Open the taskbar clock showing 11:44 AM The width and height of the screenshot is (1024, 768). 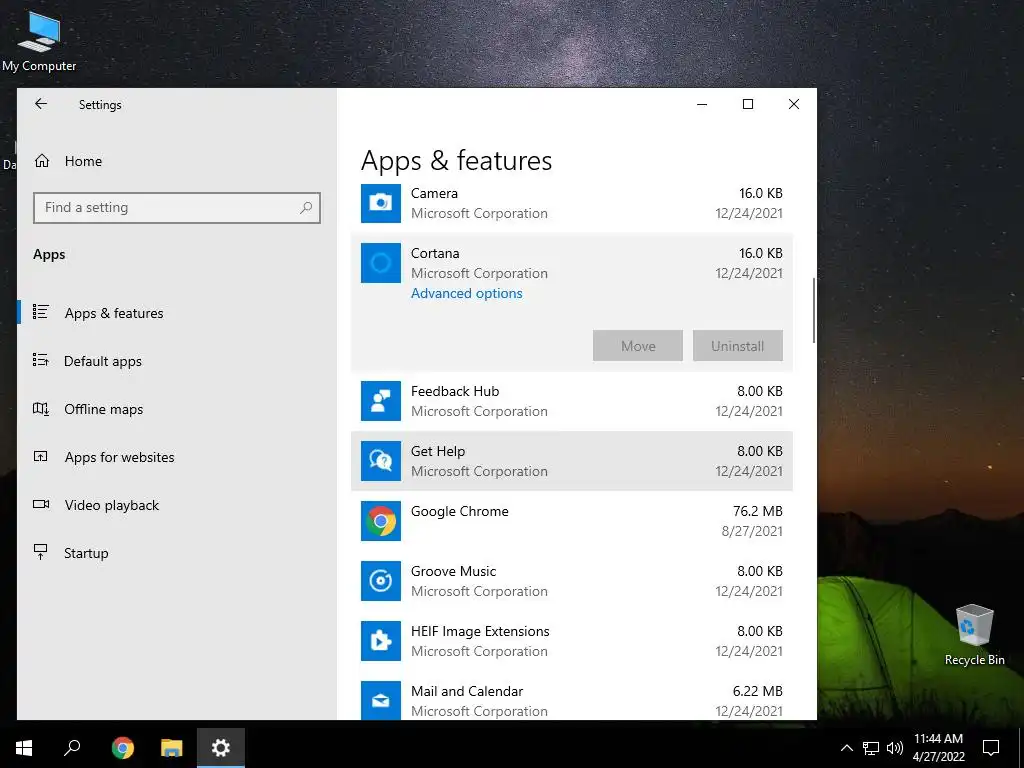(938, 748)
